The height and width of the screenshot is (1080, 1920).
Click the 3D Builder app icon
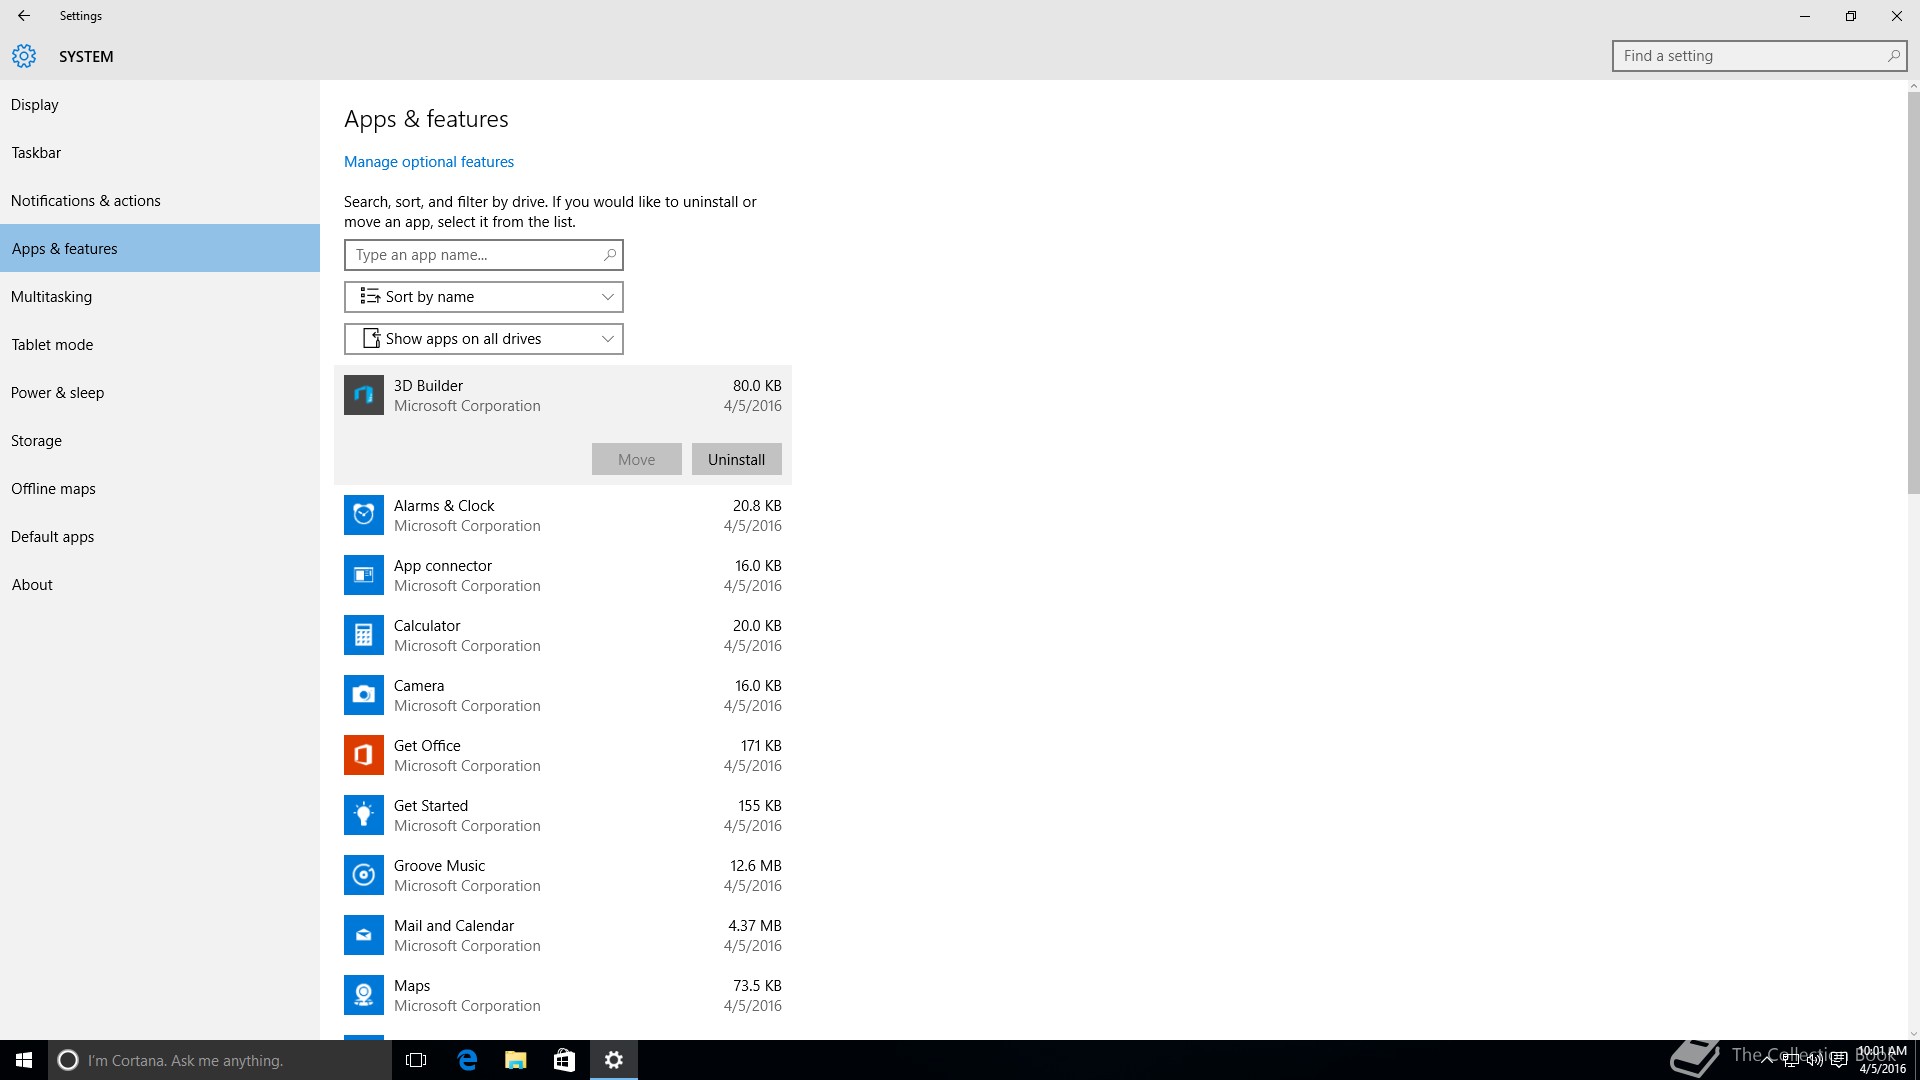pyautogui.click(x=364, y=395)
